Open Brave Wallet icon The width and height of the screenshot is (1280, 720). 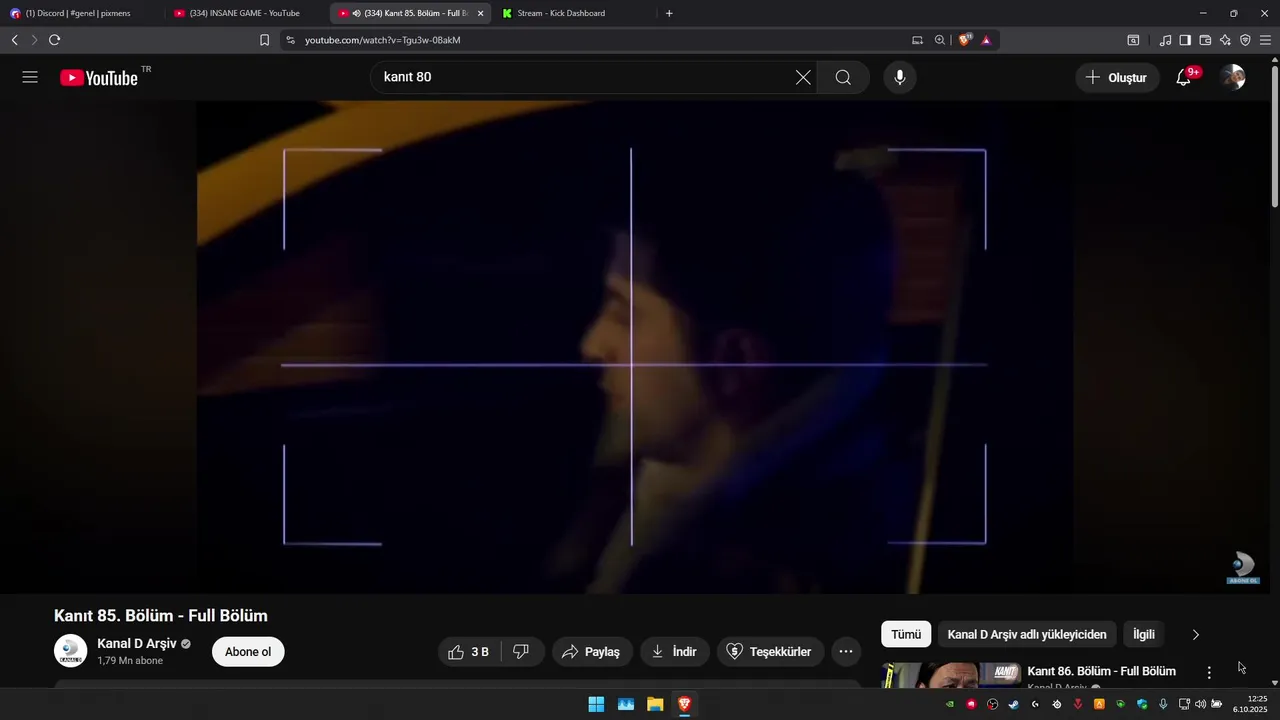[x=1205, y=40]
